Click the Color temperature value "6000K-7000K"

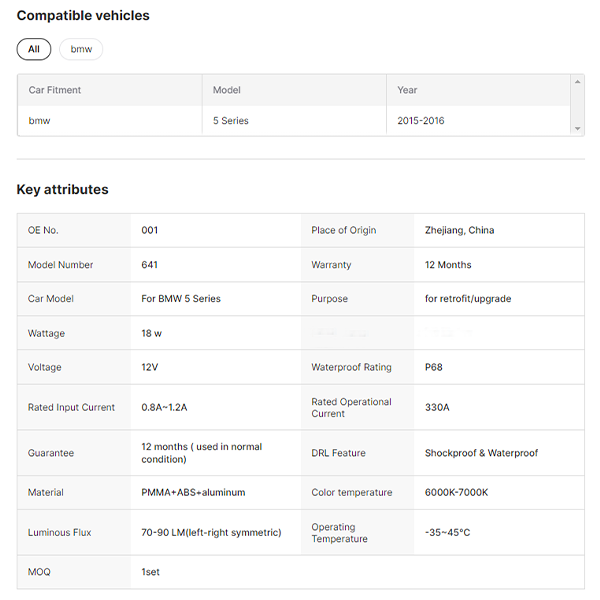458,492
